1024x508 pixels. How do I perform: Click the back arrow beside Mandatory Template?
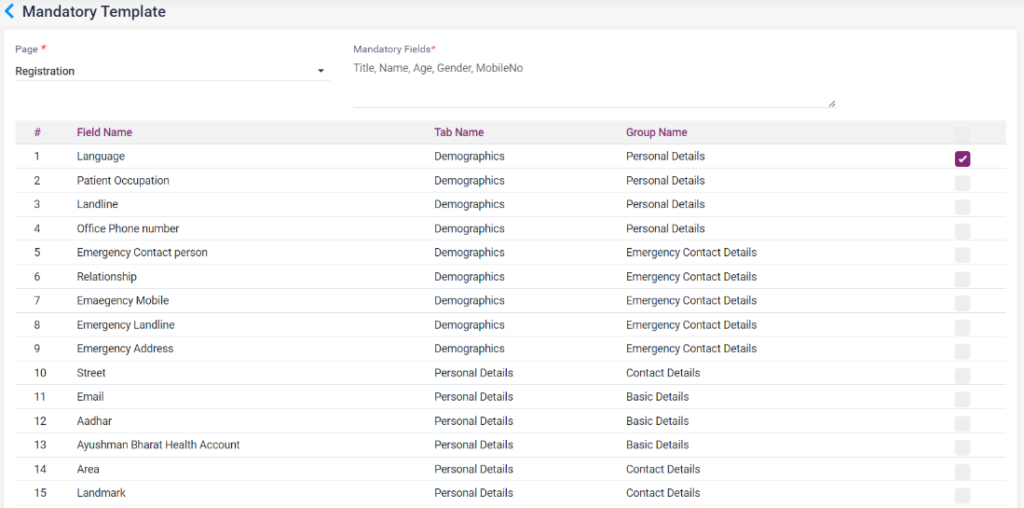click(x=10, y=12)
